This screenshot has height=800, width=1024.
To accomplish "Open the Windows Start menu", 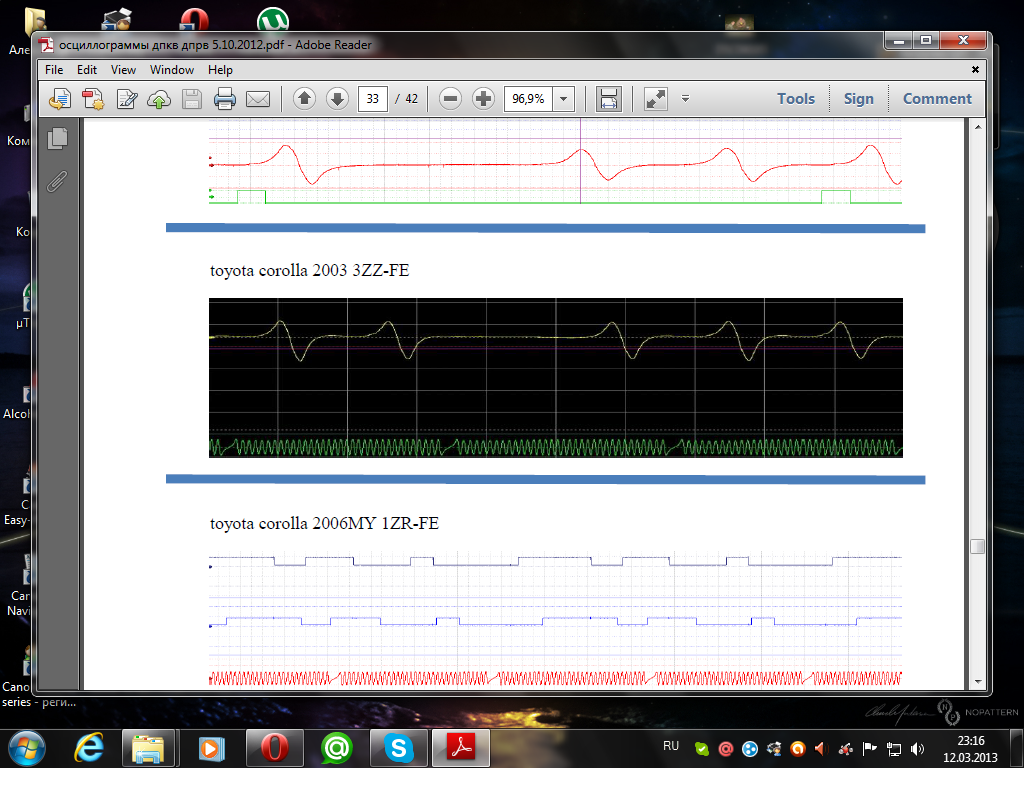I will coord(27,748).
